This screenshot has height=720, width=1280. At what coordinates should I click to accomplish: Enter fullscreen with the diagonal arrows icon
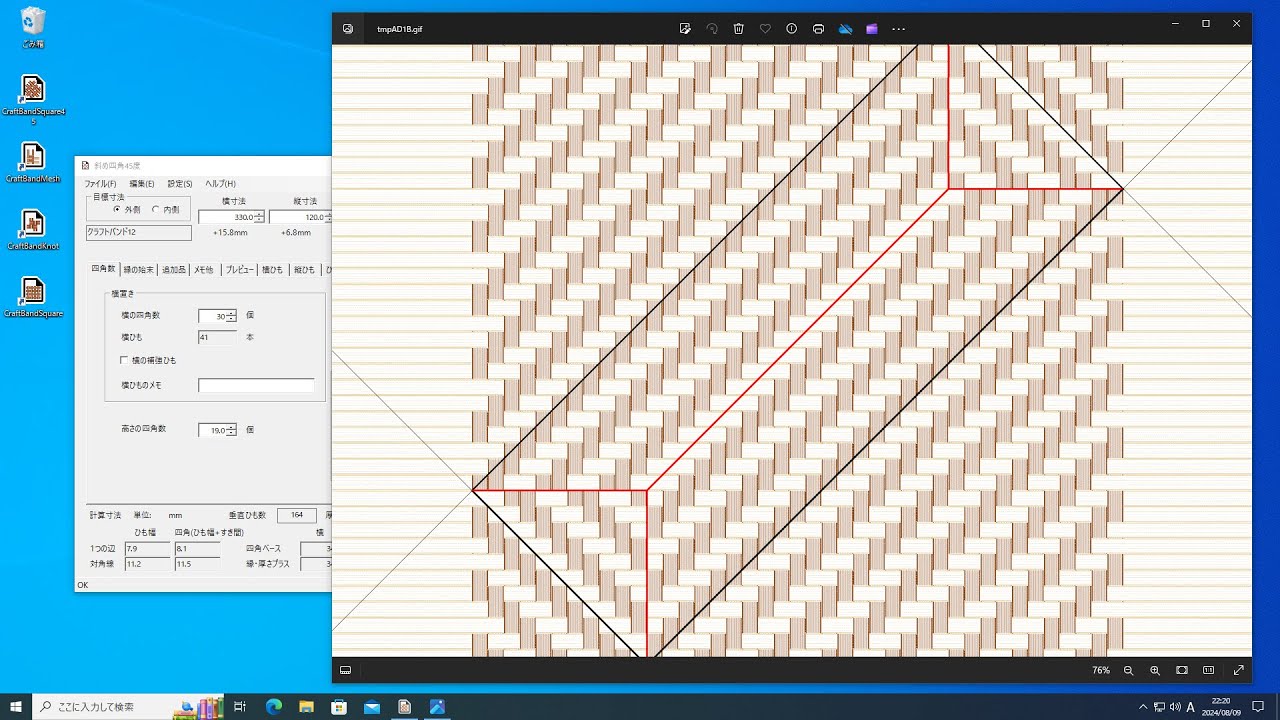pyautogui.click(x=1239, y=670)
